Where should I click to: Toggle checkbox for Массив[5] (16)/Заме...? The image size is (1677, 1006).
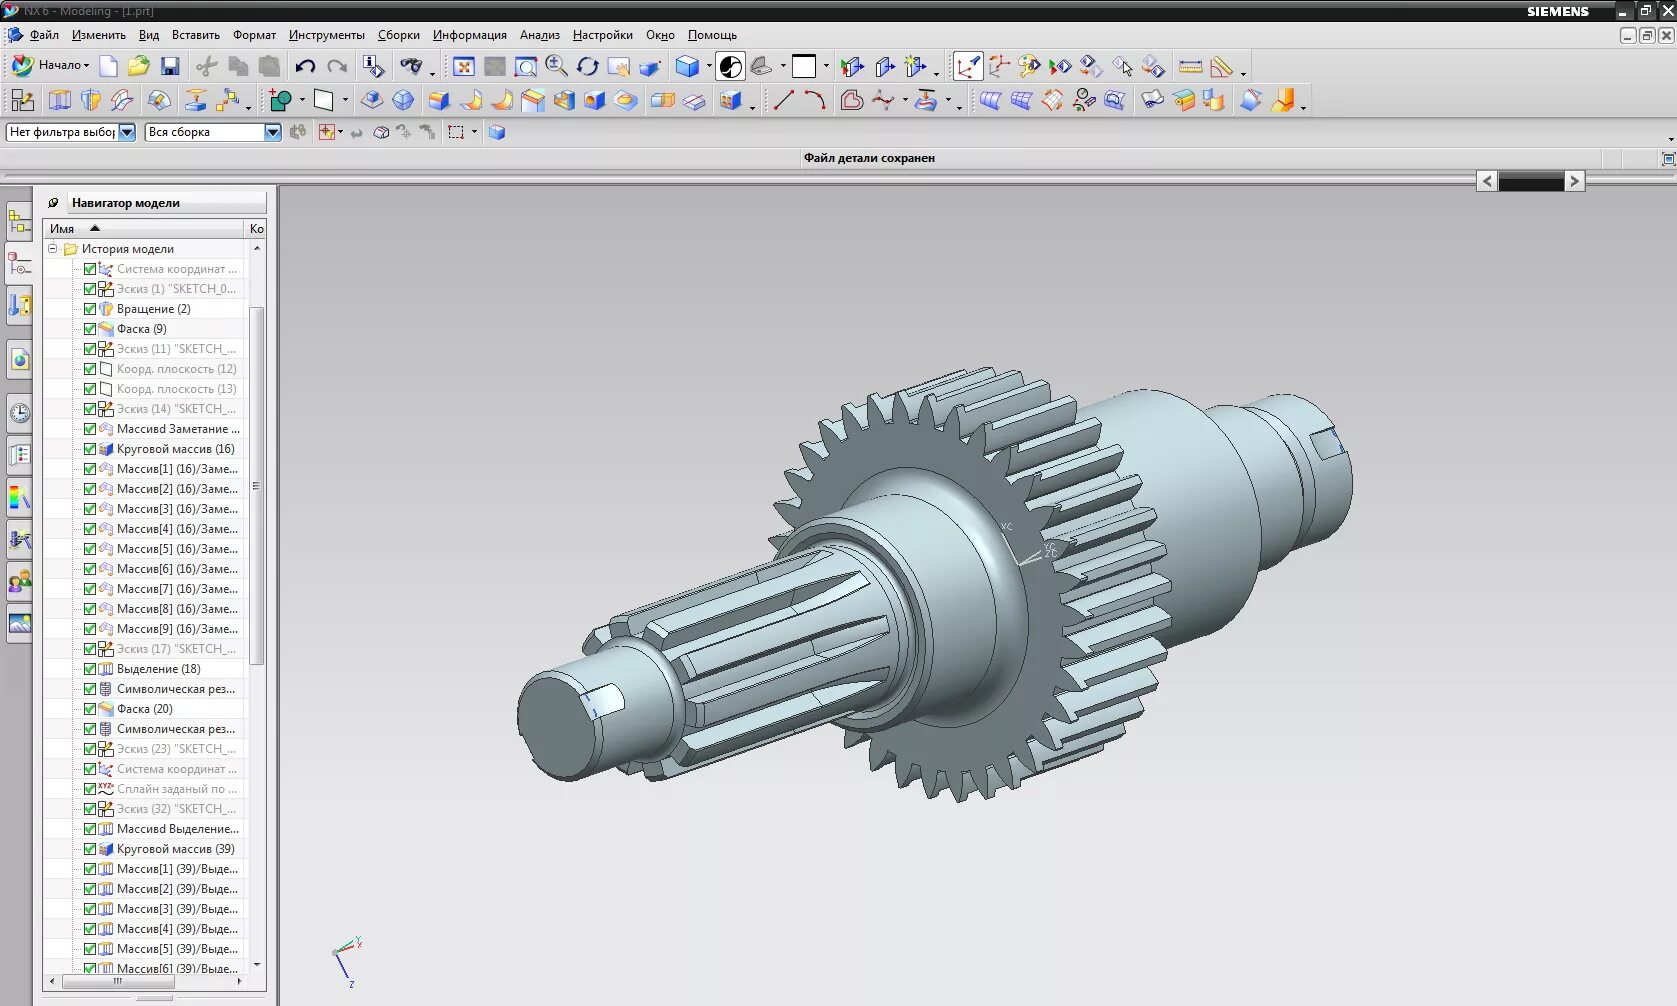(x=90, y=549)
